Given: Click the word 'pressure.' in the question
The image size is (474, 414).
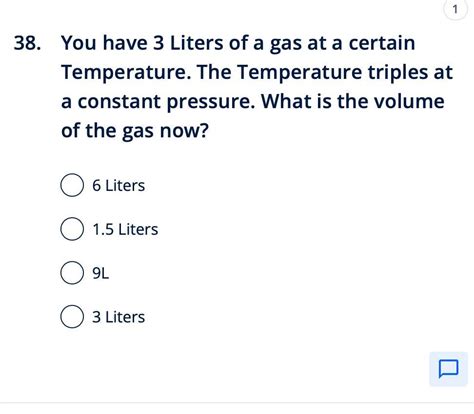Looking at the screenshot, I should pyautogui.click(x=211, y=102).
